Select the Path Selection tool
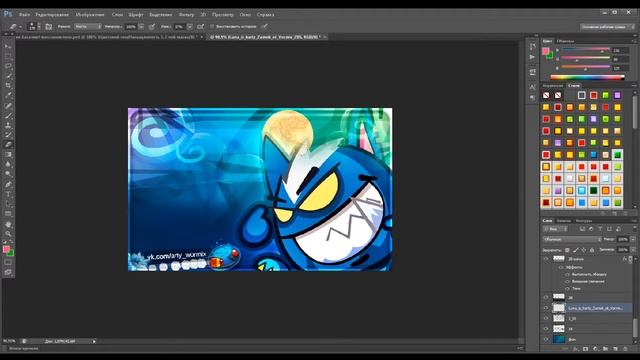 pos(8,204)
